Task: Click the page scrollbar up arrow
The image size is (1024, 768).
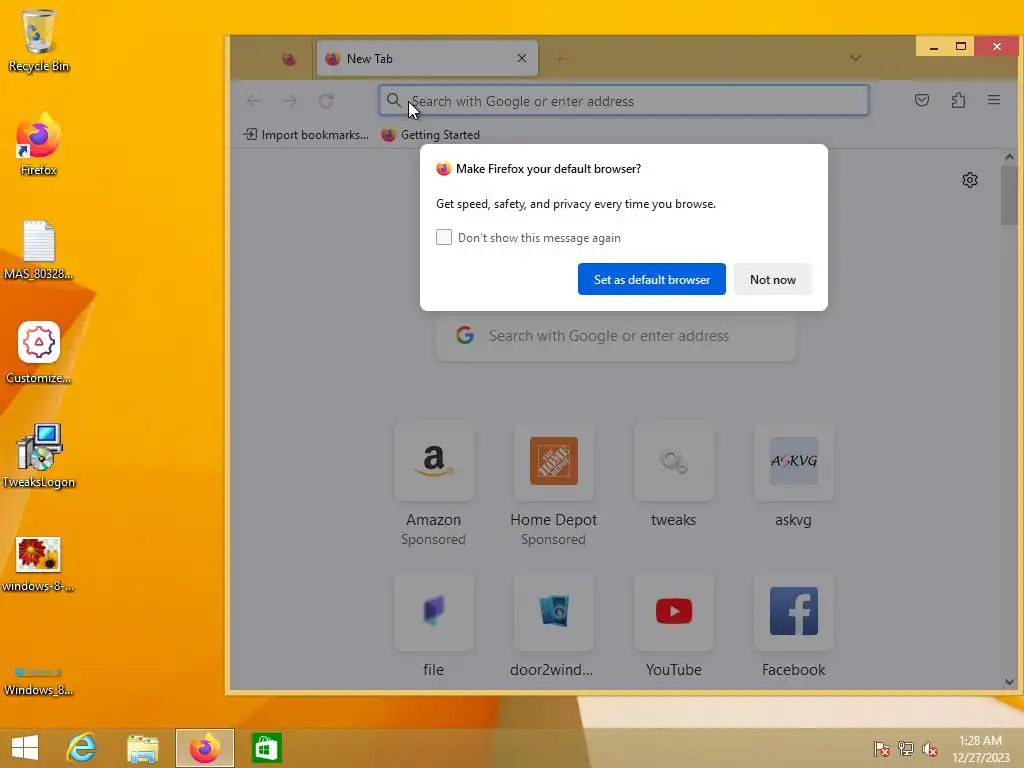Action: pyautogui.click(x=1009, y=157)
